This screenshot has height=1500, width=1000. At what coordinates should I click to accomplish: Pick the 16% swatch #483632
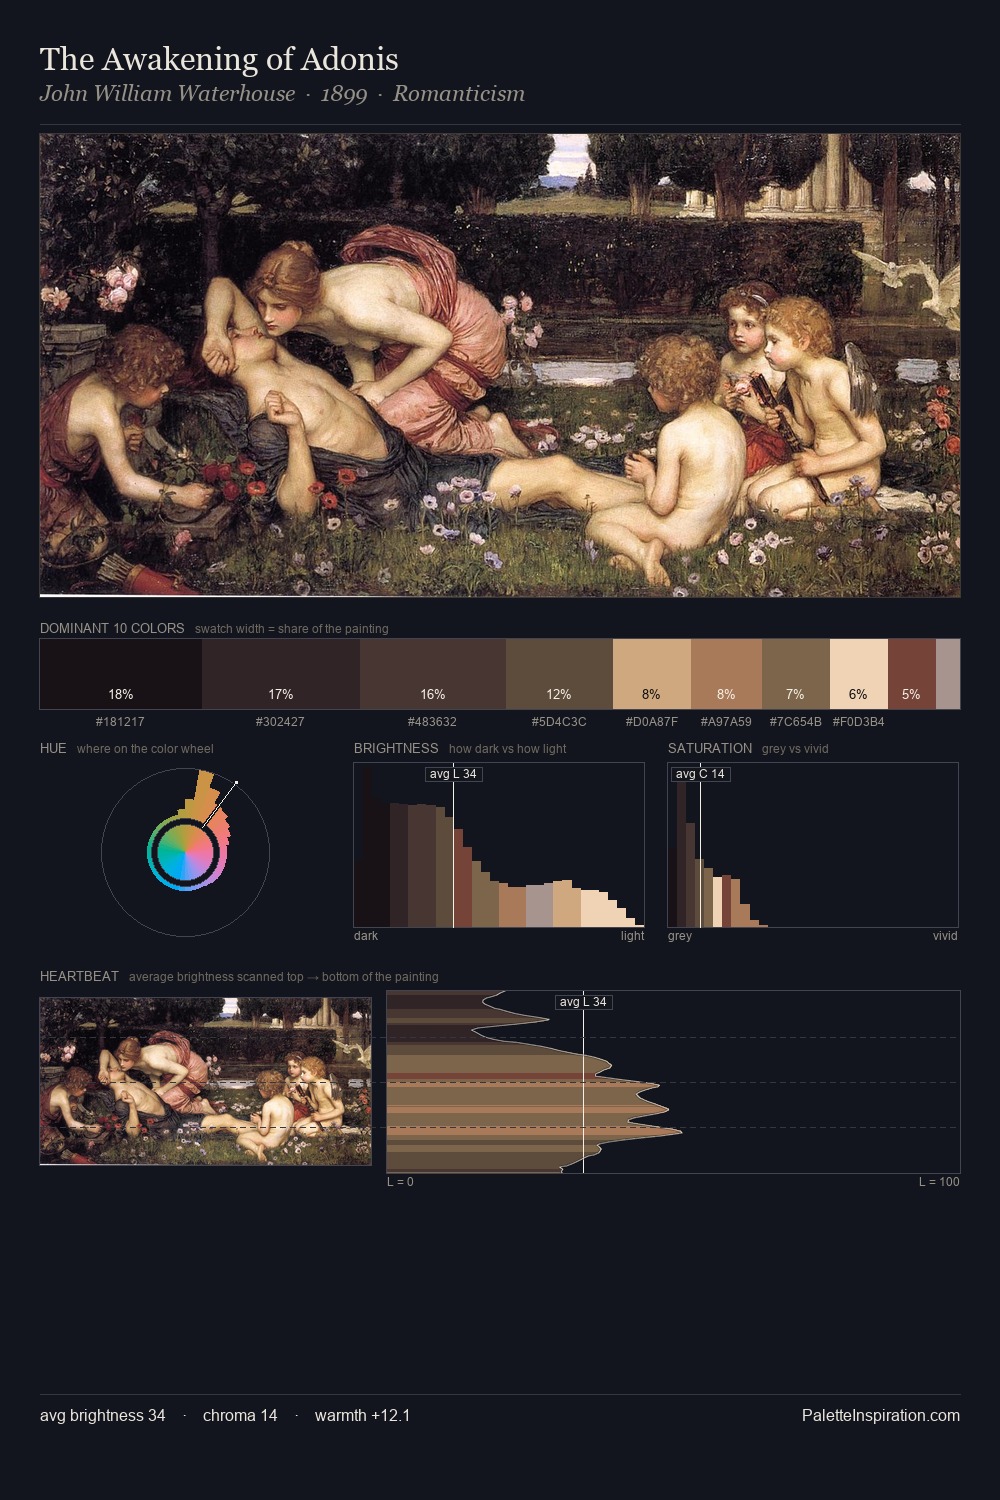click(x=433, y=674)
